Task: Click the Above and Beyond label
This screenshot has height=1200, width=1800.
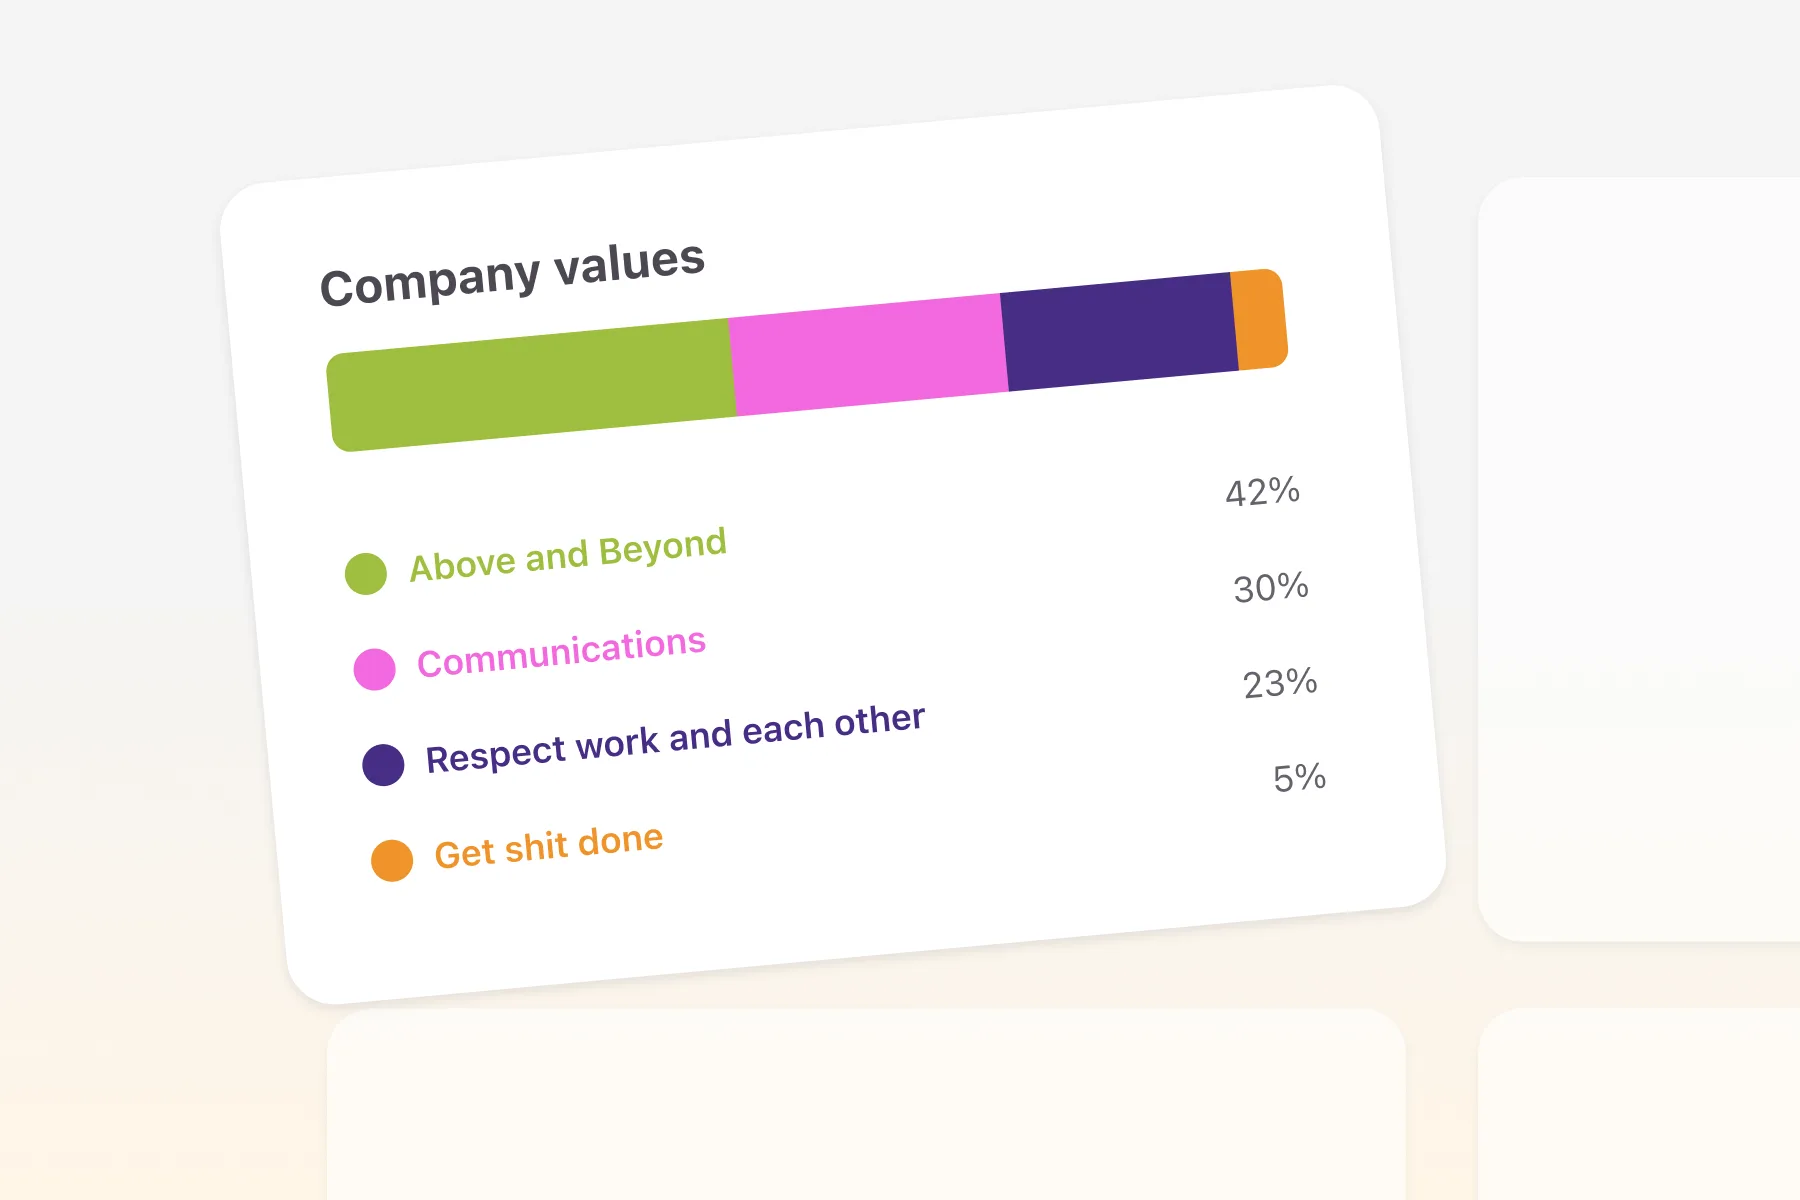Action: pyautogui.click(x=568, y=554)
